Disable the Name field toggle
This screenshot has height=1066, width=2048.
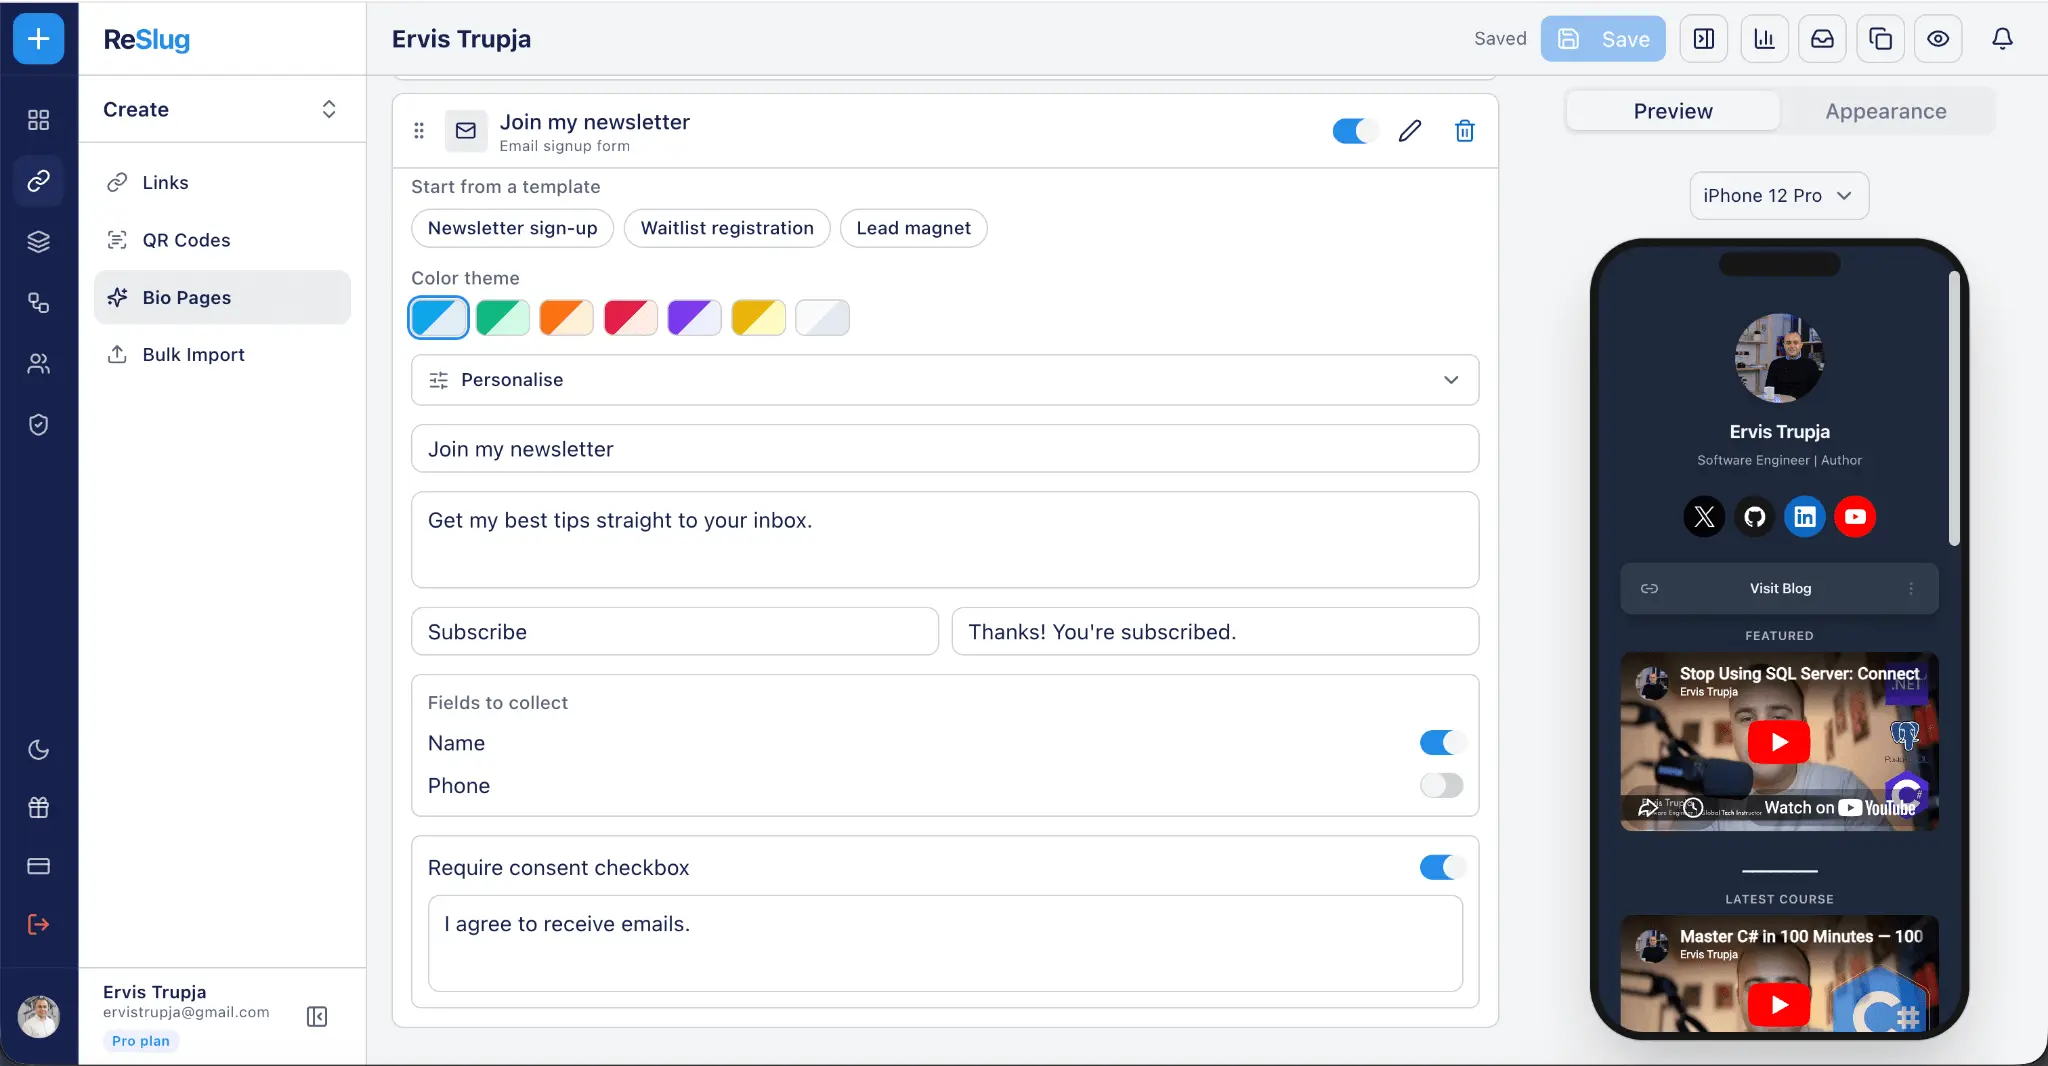coord(1442,743)
